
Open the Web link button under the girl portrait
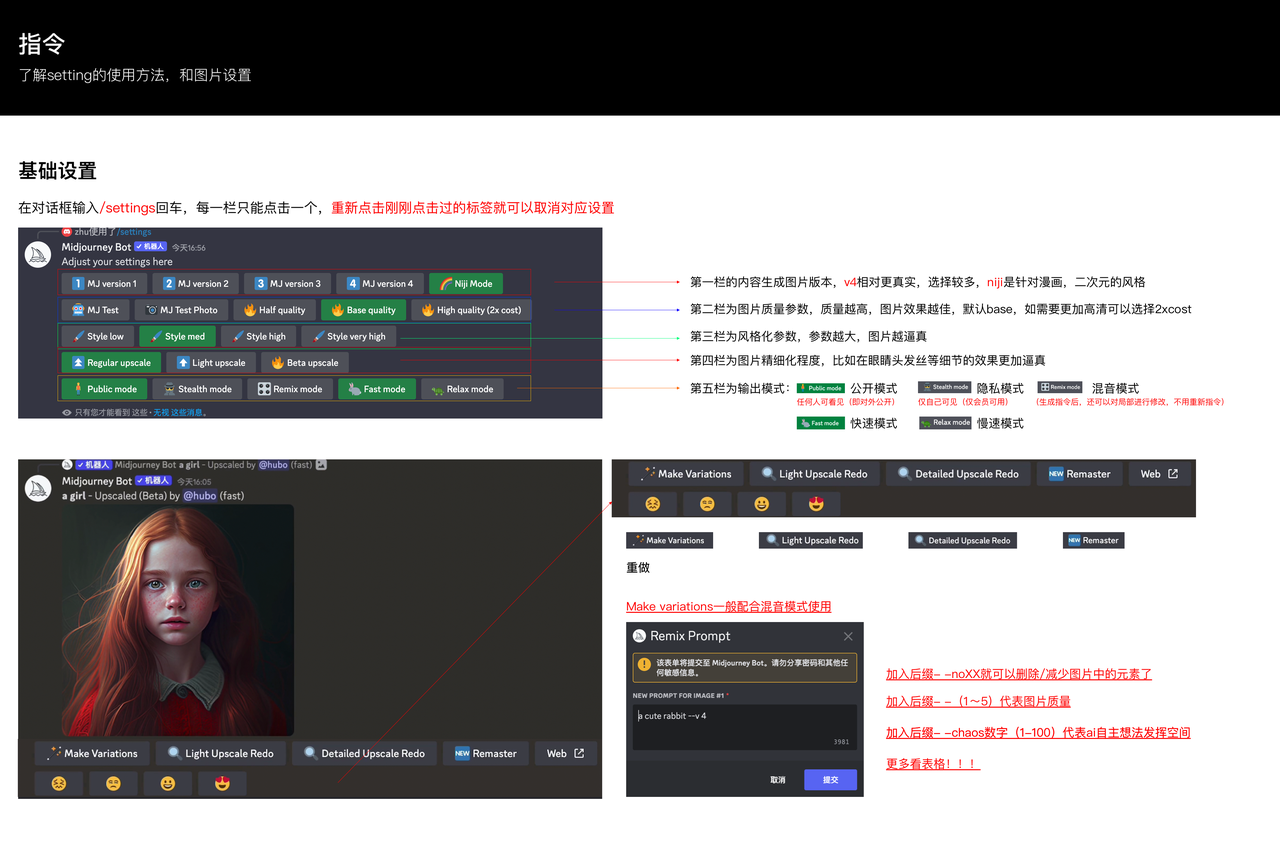tap(566, 753)
